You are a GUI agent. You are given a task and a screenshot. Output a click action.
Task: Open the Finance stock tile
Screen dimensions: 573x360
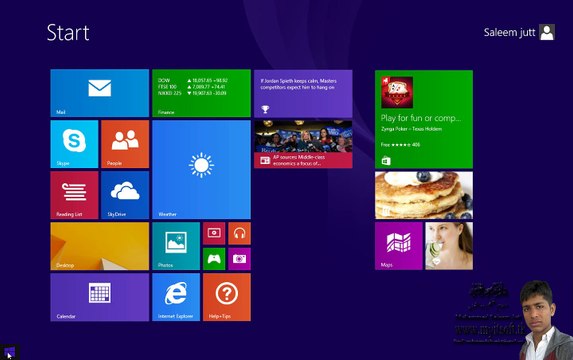(201, 93)
